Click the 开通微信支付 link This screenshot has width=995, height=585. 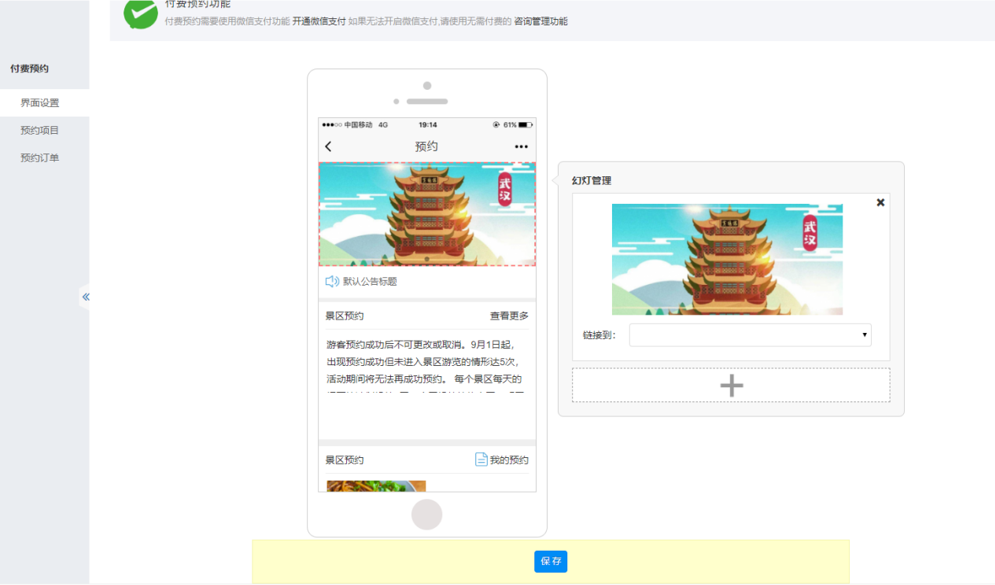point(319,21)
